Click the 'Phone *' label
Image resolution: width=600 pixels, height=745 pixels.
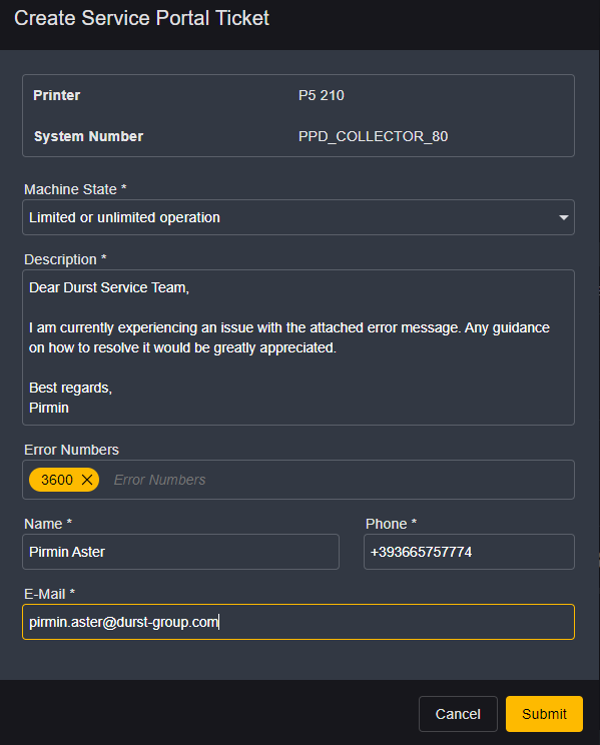tap(391, 524)
